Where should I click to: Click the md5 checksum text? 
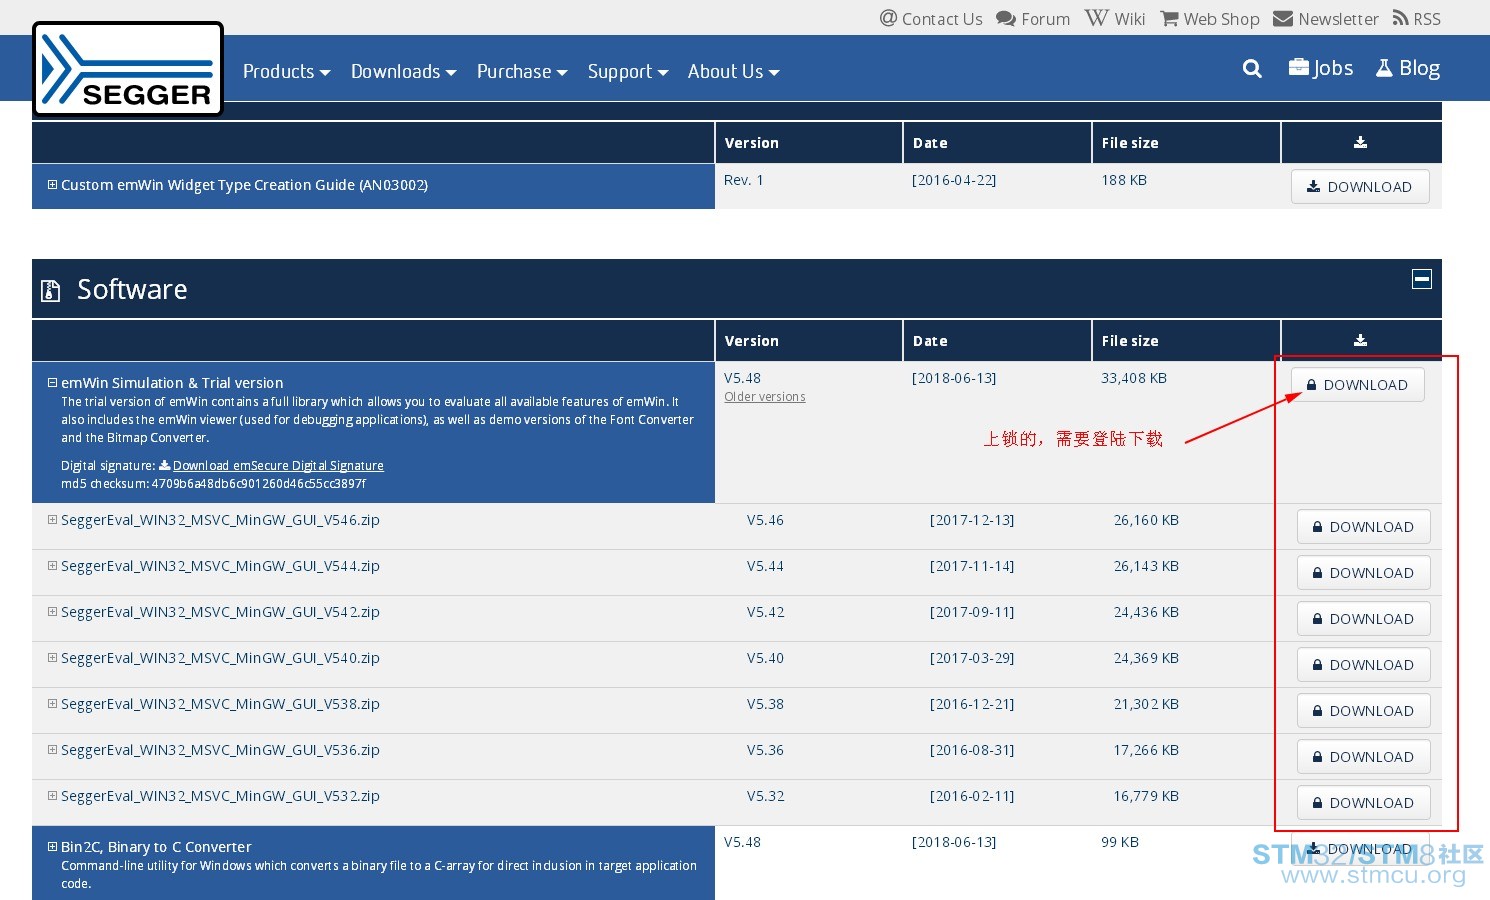tap(213, 484)
